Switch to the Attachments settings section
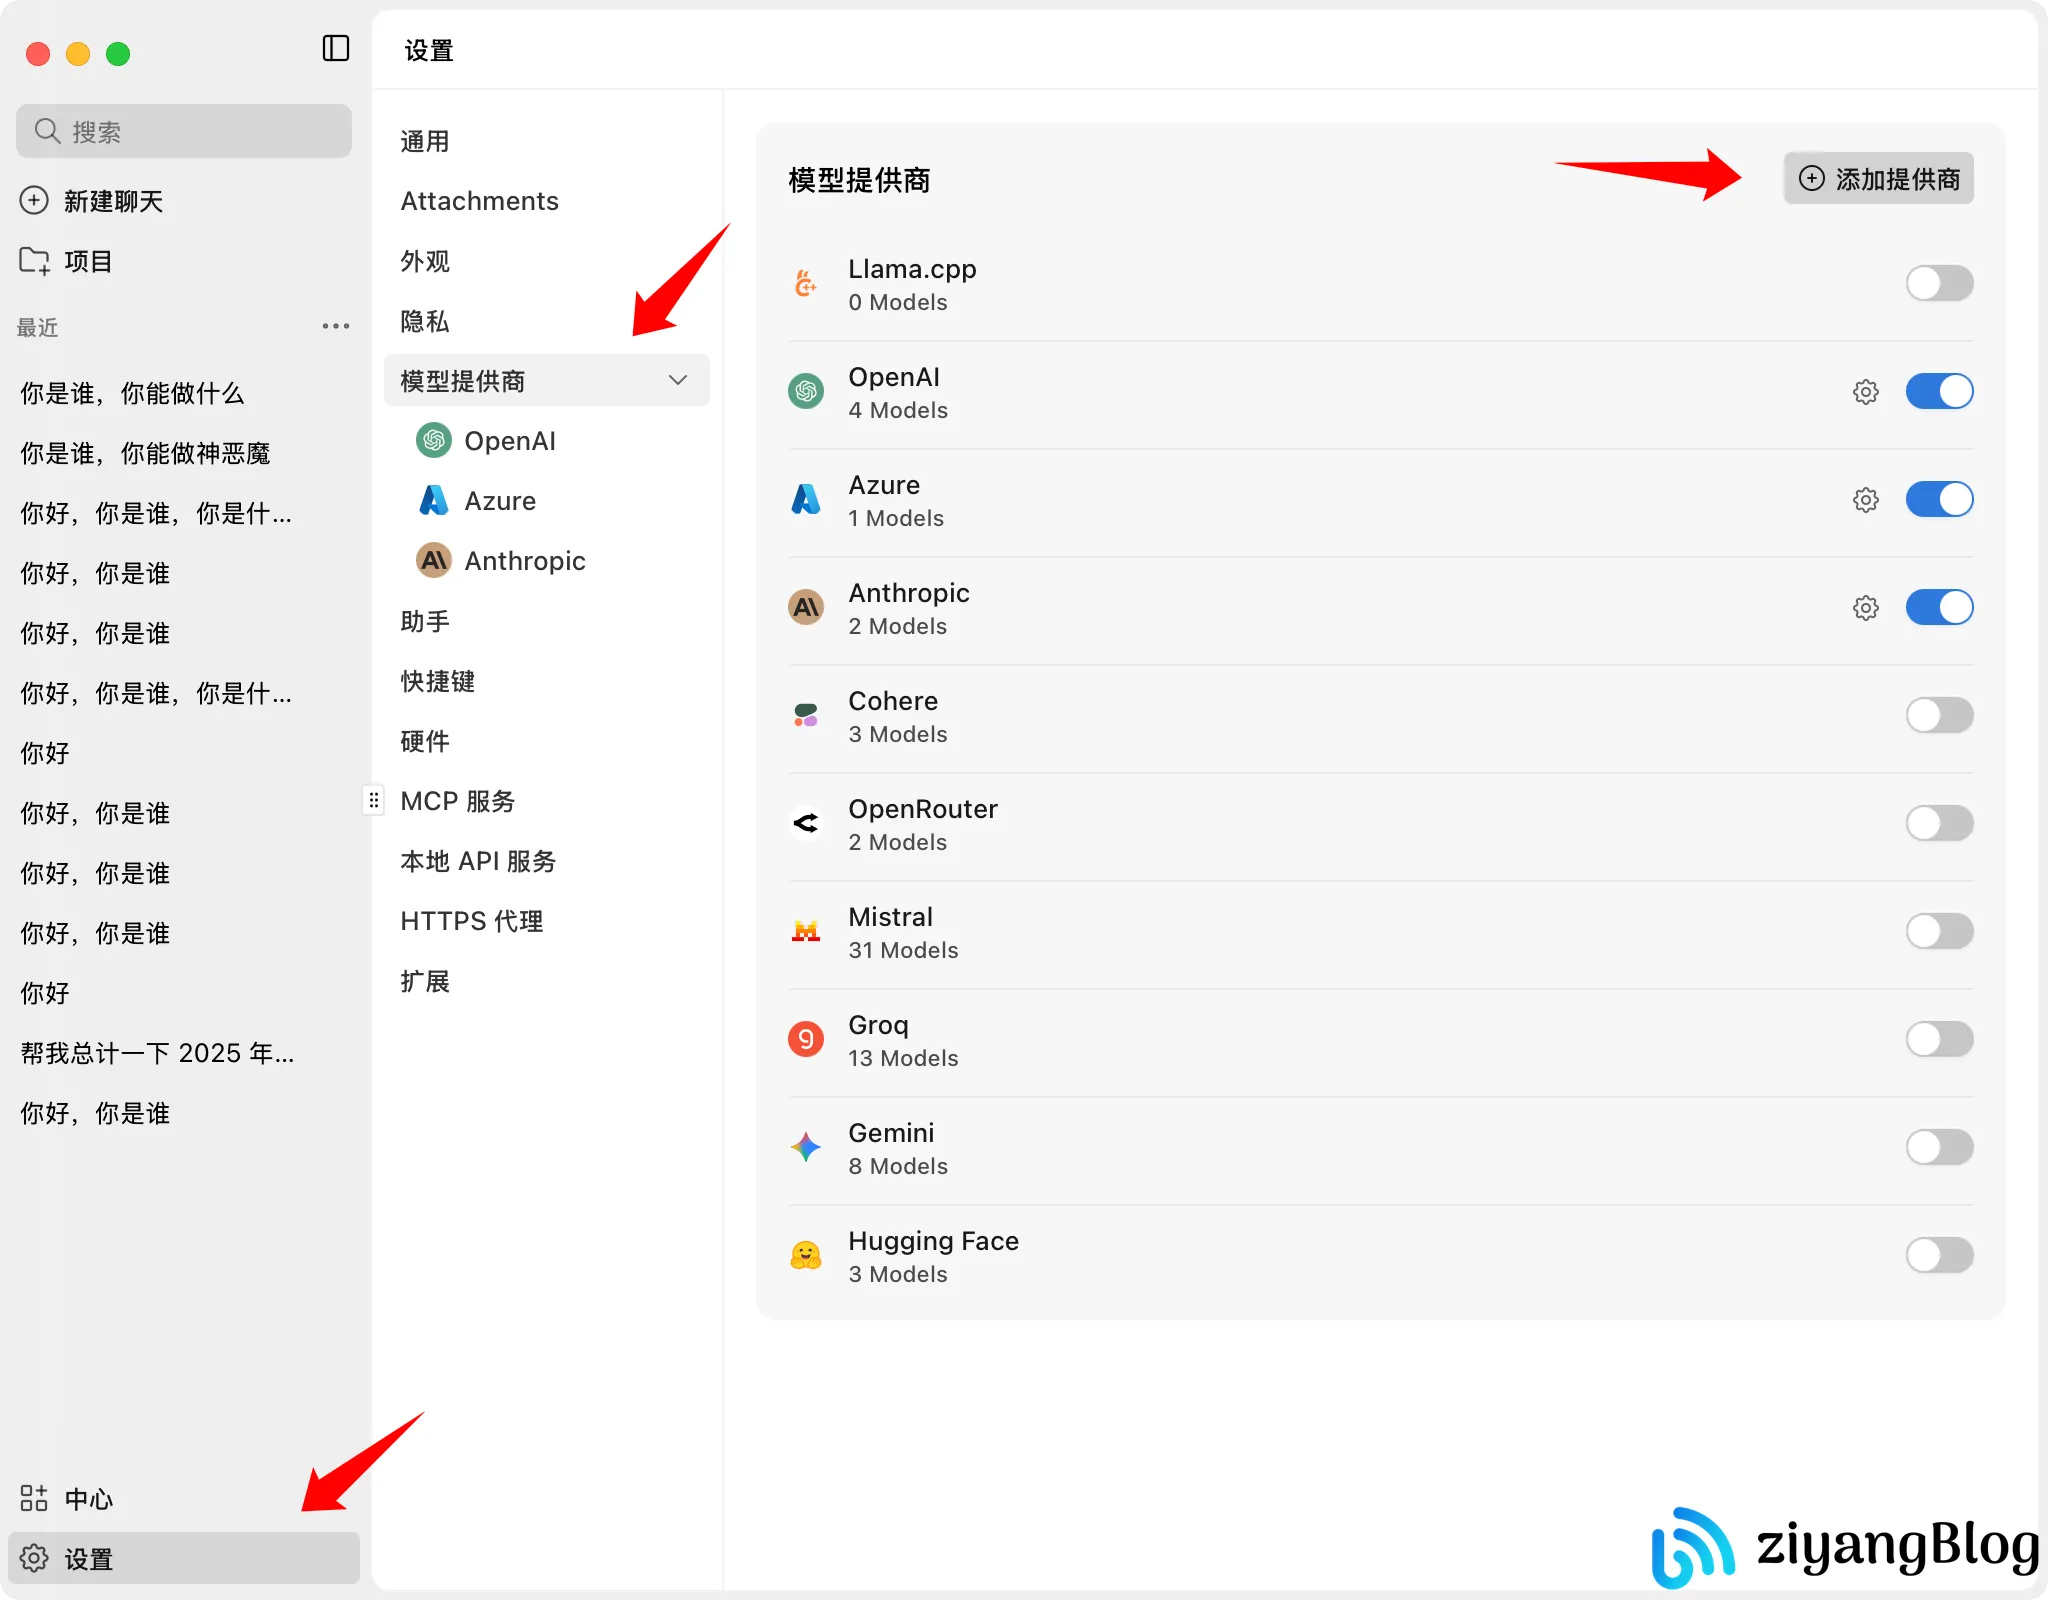This screenshot has width=2048, height=1600. click(x=479, y=200)
